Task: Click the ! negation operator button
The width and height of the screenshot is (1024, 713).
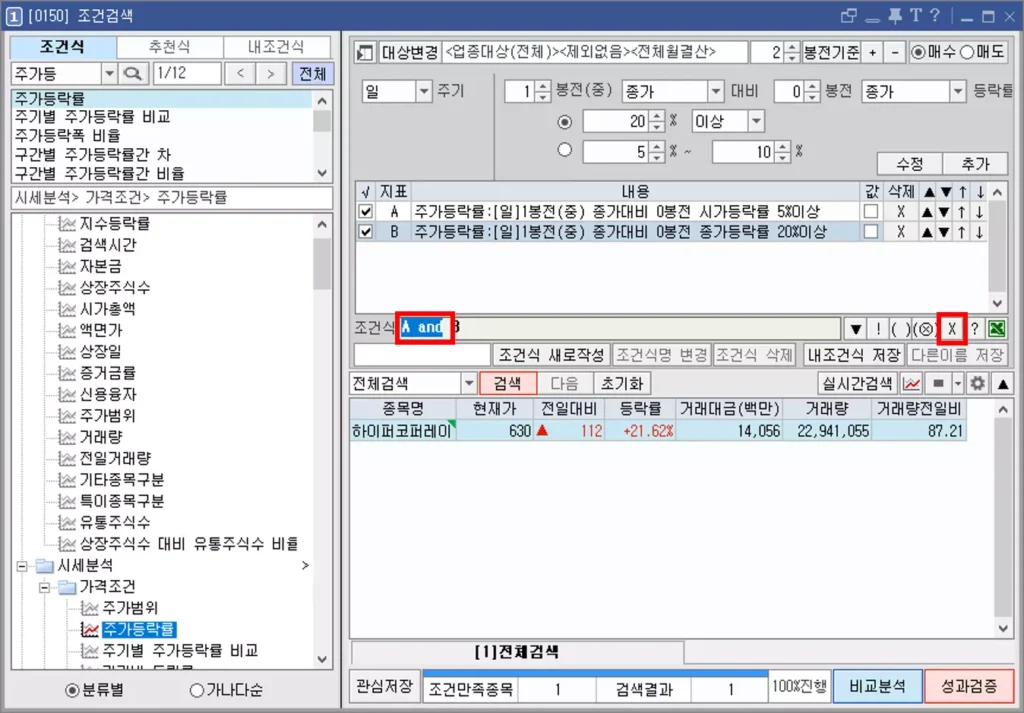Action: click(878, 329)
